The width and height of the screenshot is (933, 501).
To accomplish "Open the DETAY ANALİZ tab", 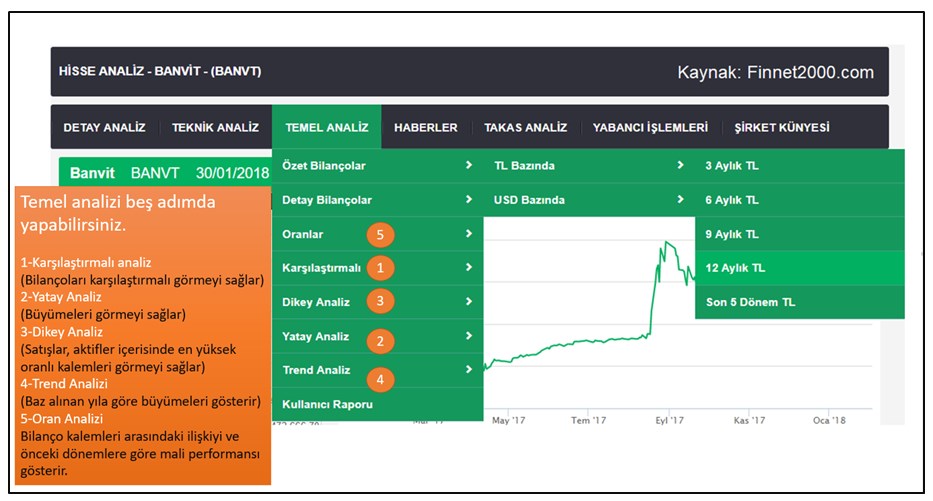I will 104,127.
